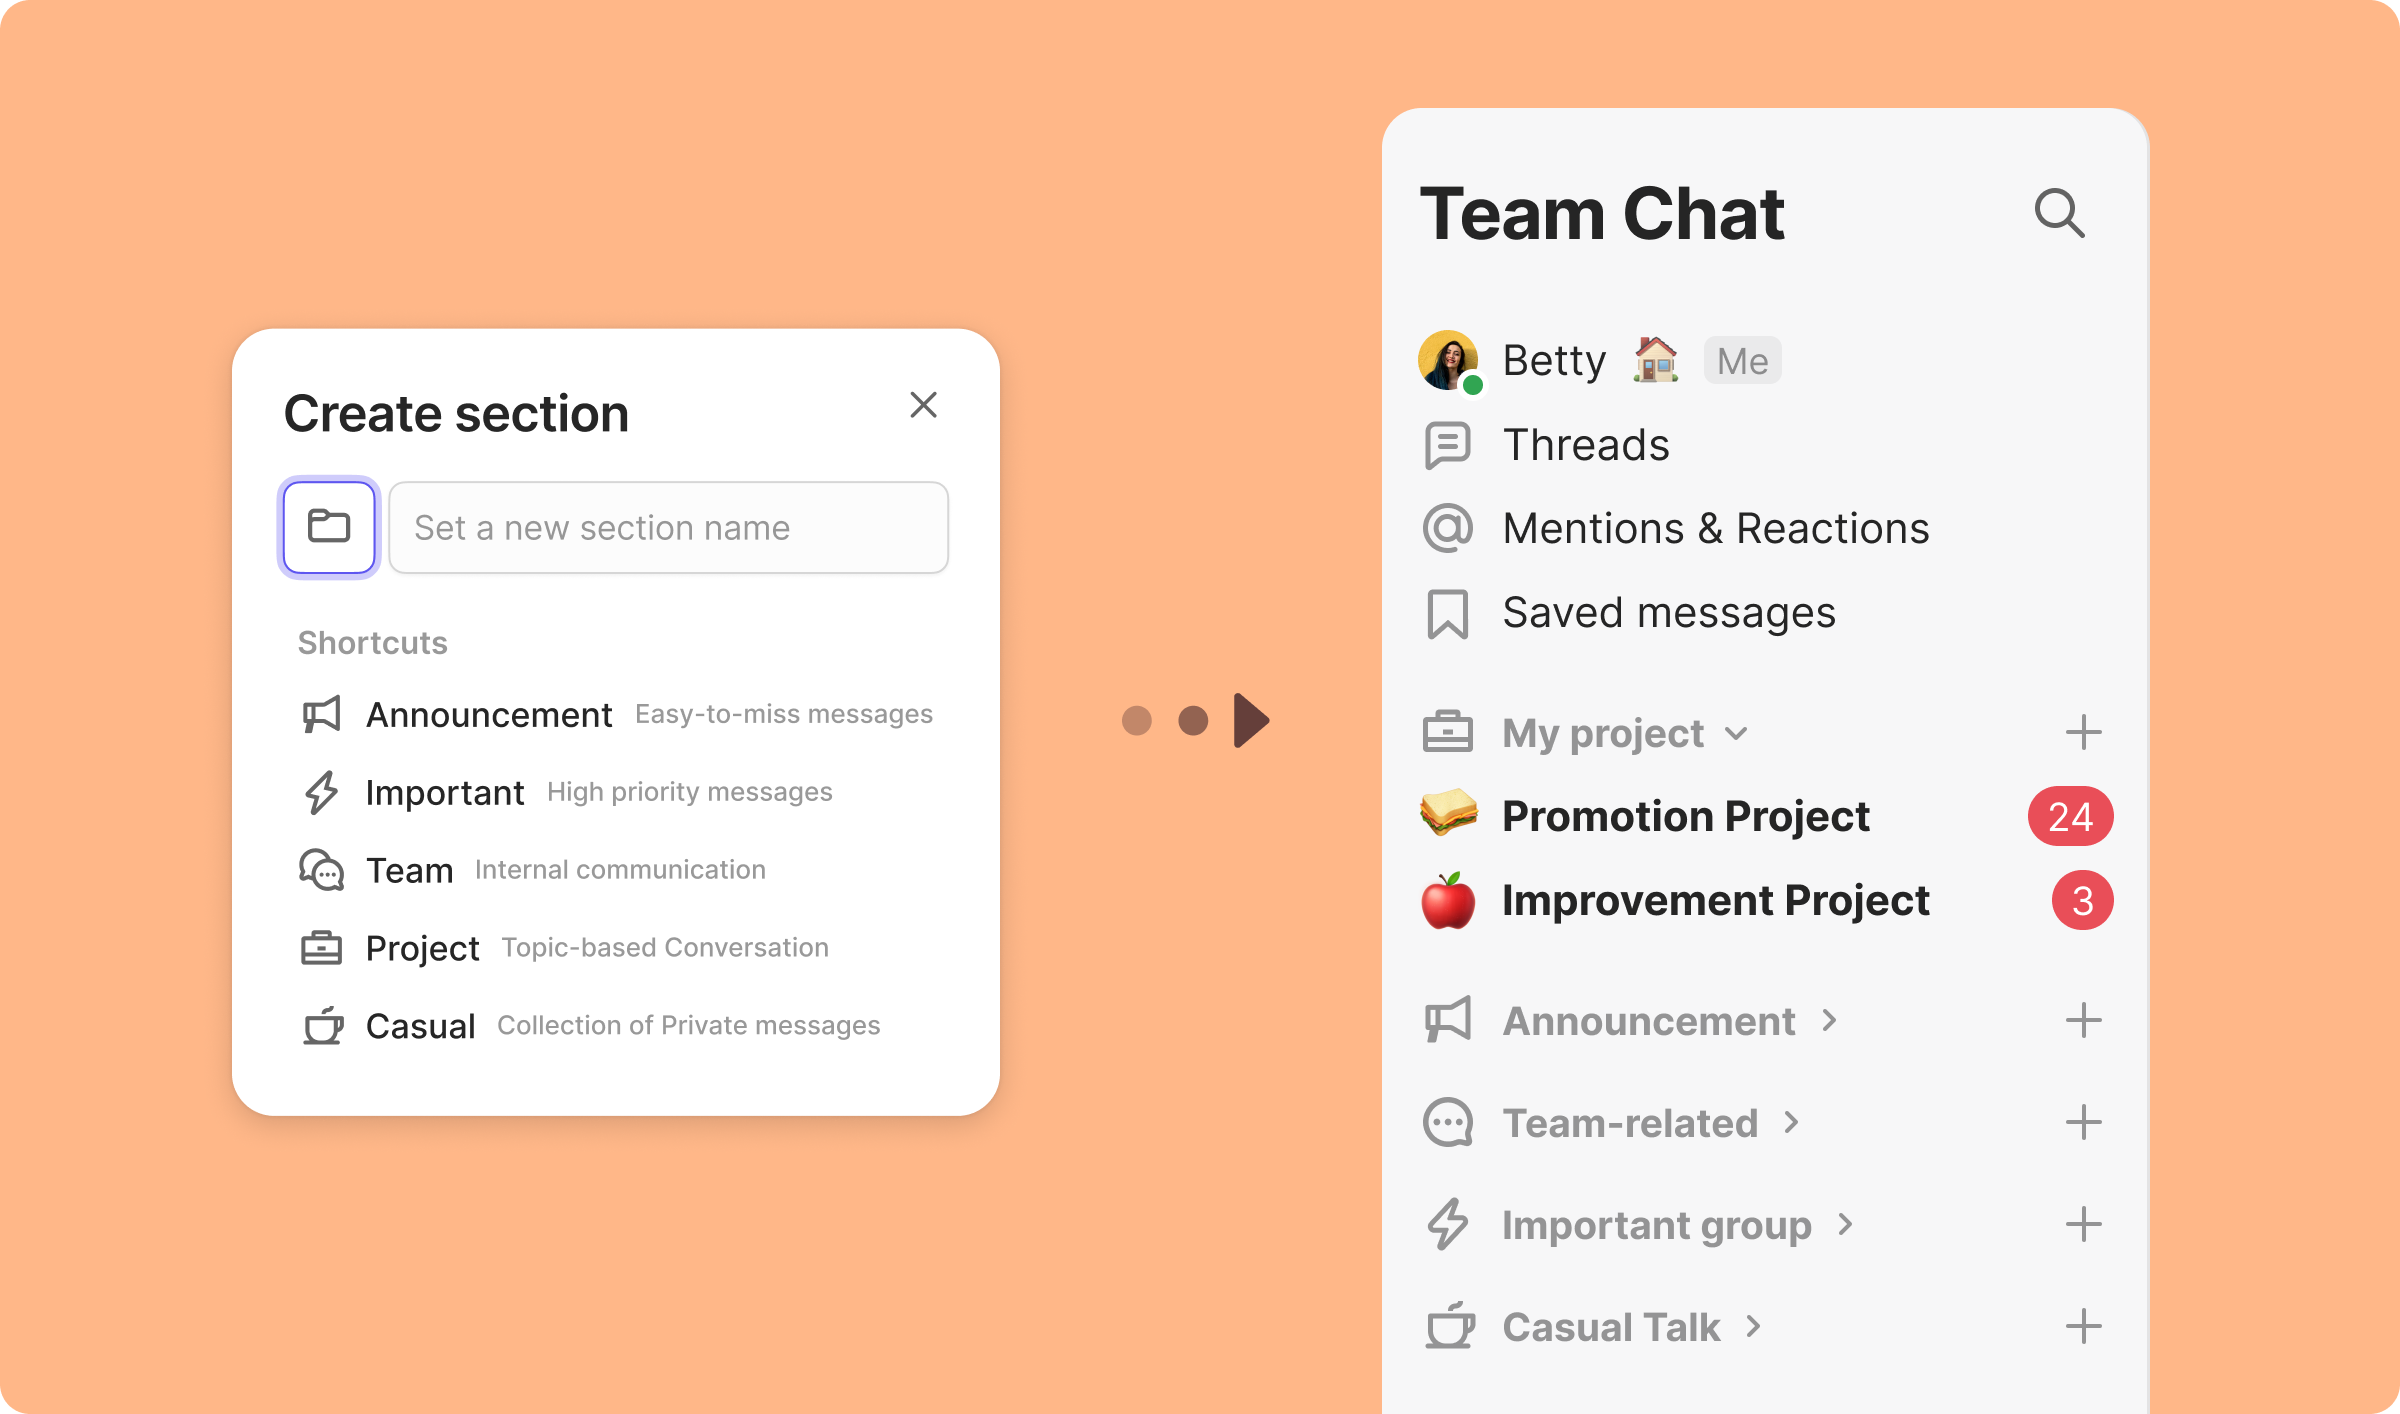Expand the Team-related section
This screenshot has height=1414, width=2400.
pyautogui.click(x=1791, y=1123)
